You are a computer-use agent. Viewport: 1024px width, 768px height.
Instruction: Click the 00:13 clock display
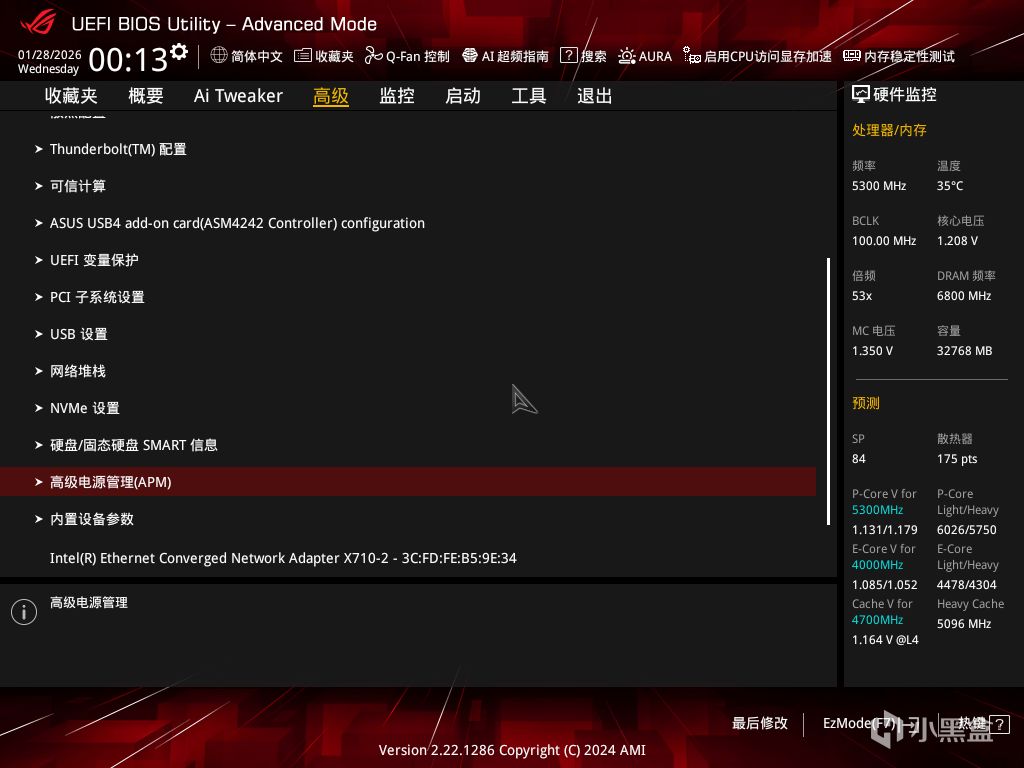tap(128, 60)
